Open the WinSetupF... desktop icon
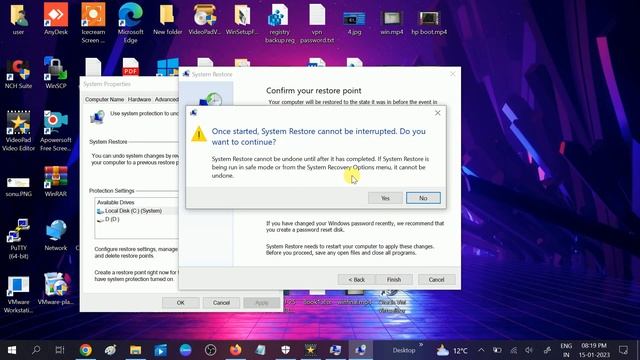Viewport: 640px width, 360px height. tap(242, 19)
